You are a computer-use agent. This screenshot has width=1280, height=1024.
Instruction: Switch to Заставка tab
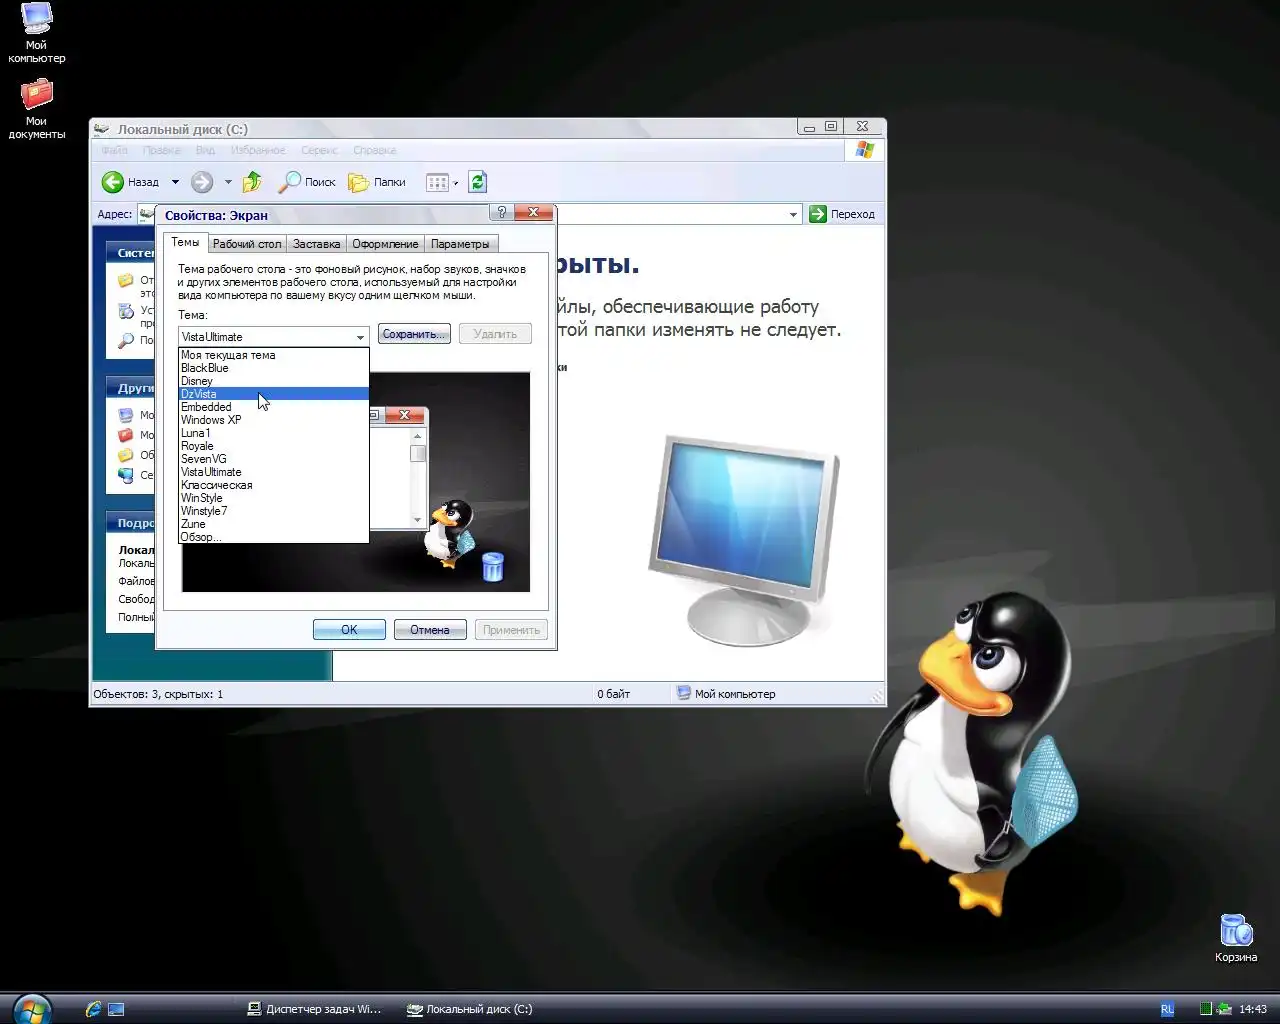tap(317, 244)
